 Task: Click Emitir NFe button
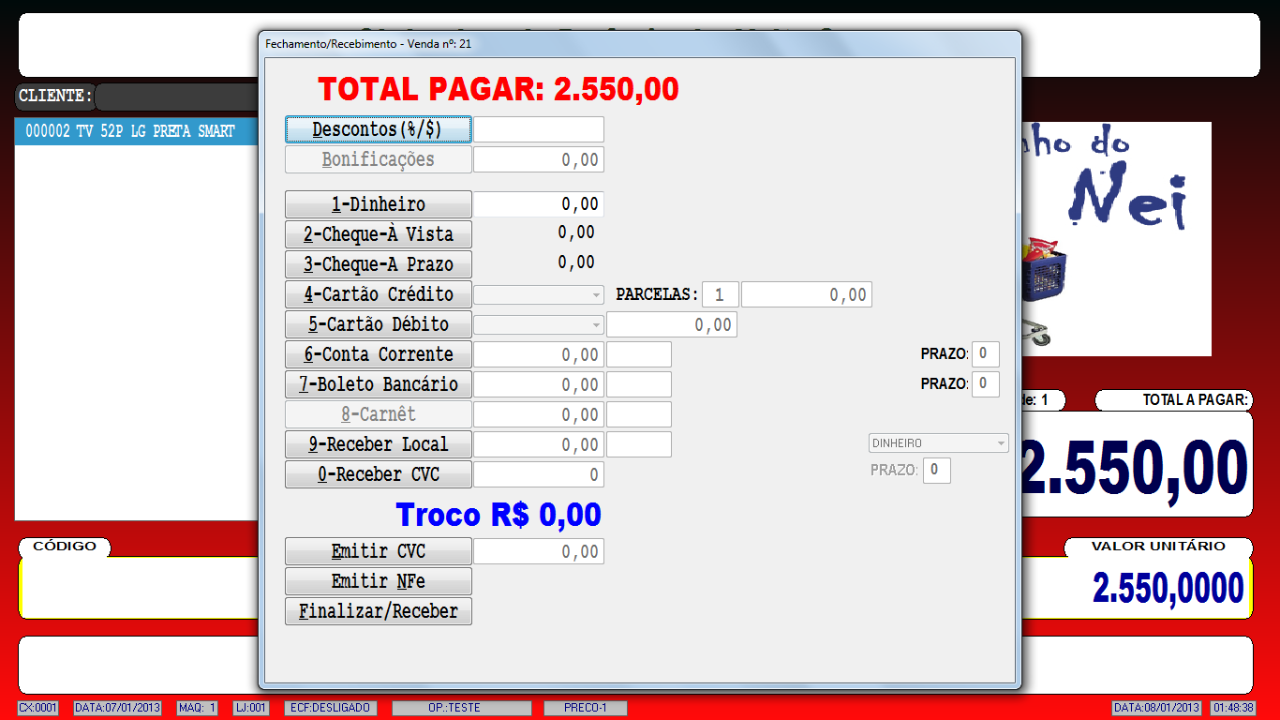point(378,582)
